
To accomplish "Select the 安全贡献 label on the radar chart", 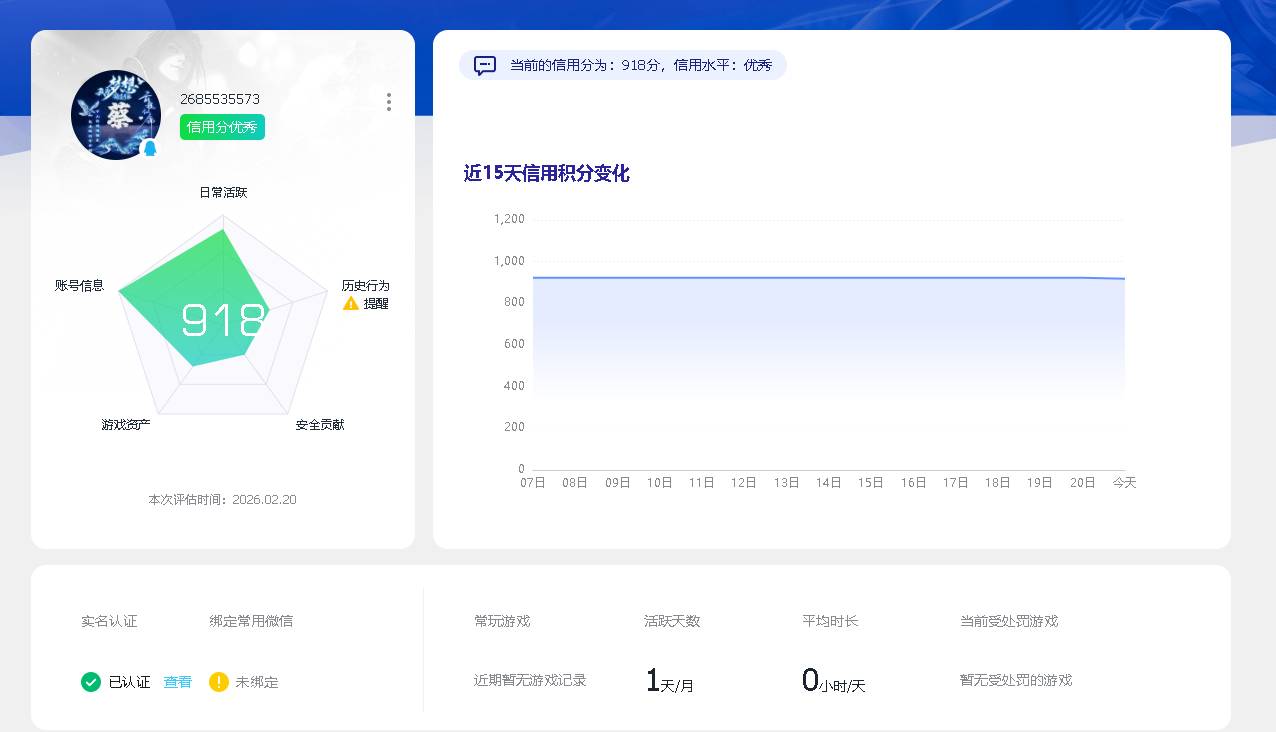I will point(322,424).
